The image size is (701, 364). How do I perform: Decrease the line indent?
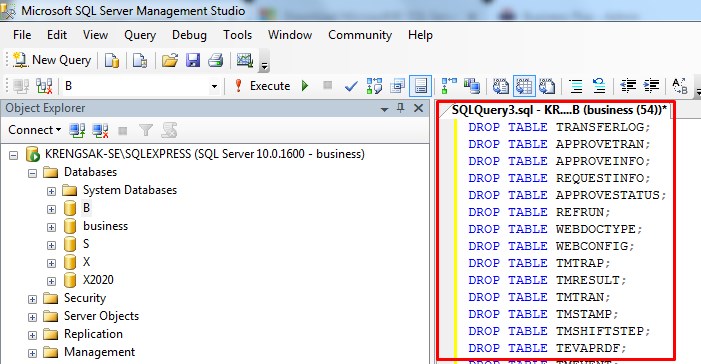628,86
